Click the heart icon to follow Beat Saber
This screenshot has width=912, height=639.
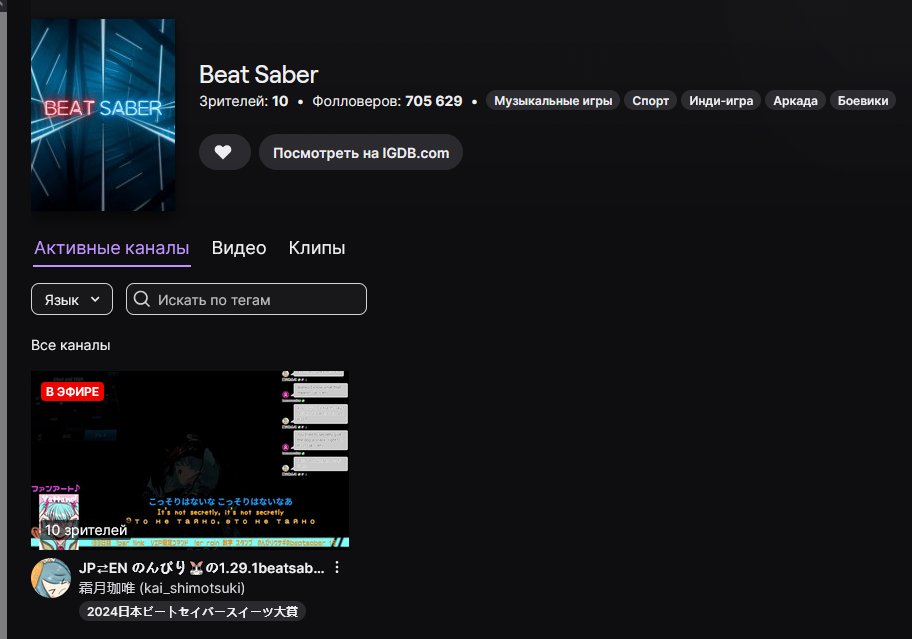(224, 152)
